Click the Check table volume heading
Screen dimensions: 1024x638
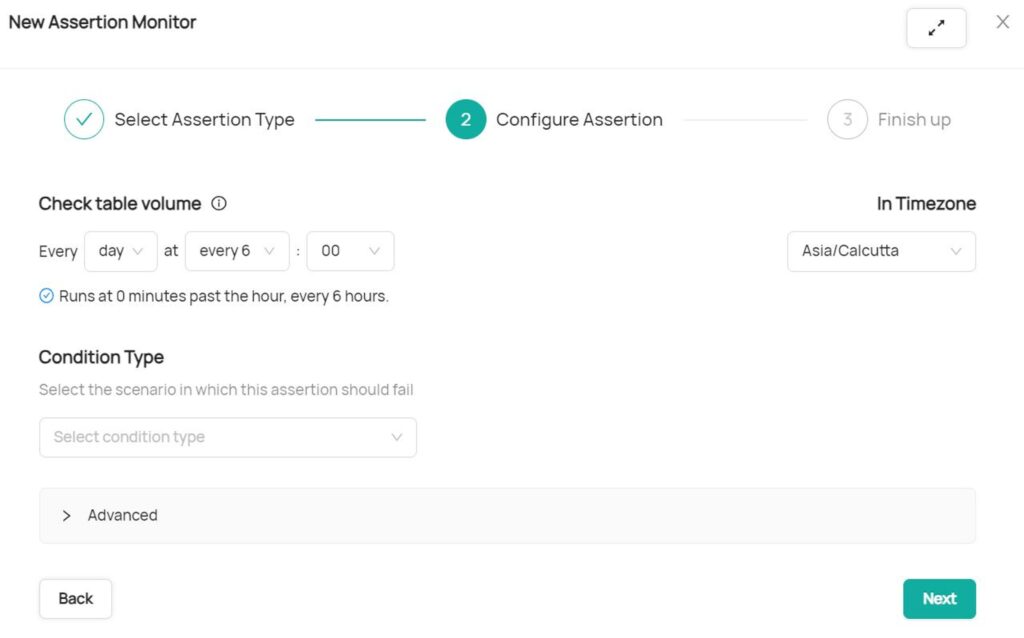(x=118, y=203)
